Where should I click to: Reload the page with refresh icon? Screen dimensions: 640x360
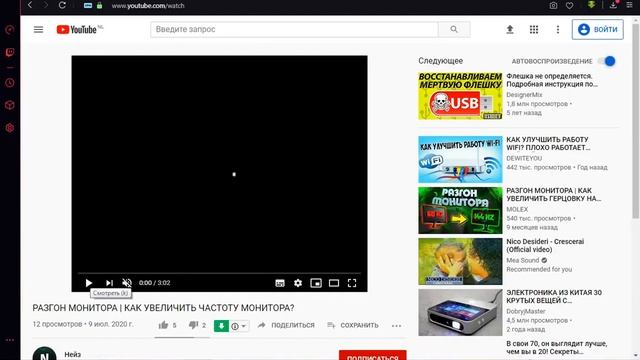coord(62,5)
